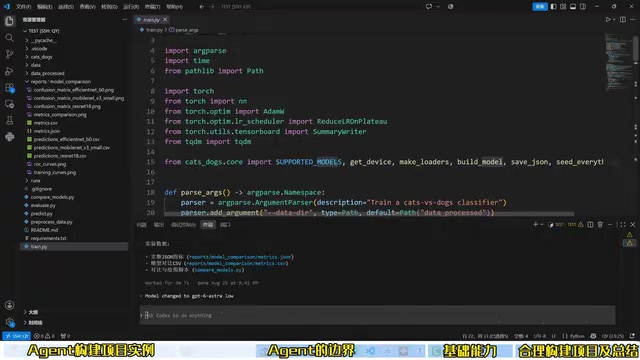640x360 pixels.
Task: Focus the Ask Codex input field
Action: [377, 315]
